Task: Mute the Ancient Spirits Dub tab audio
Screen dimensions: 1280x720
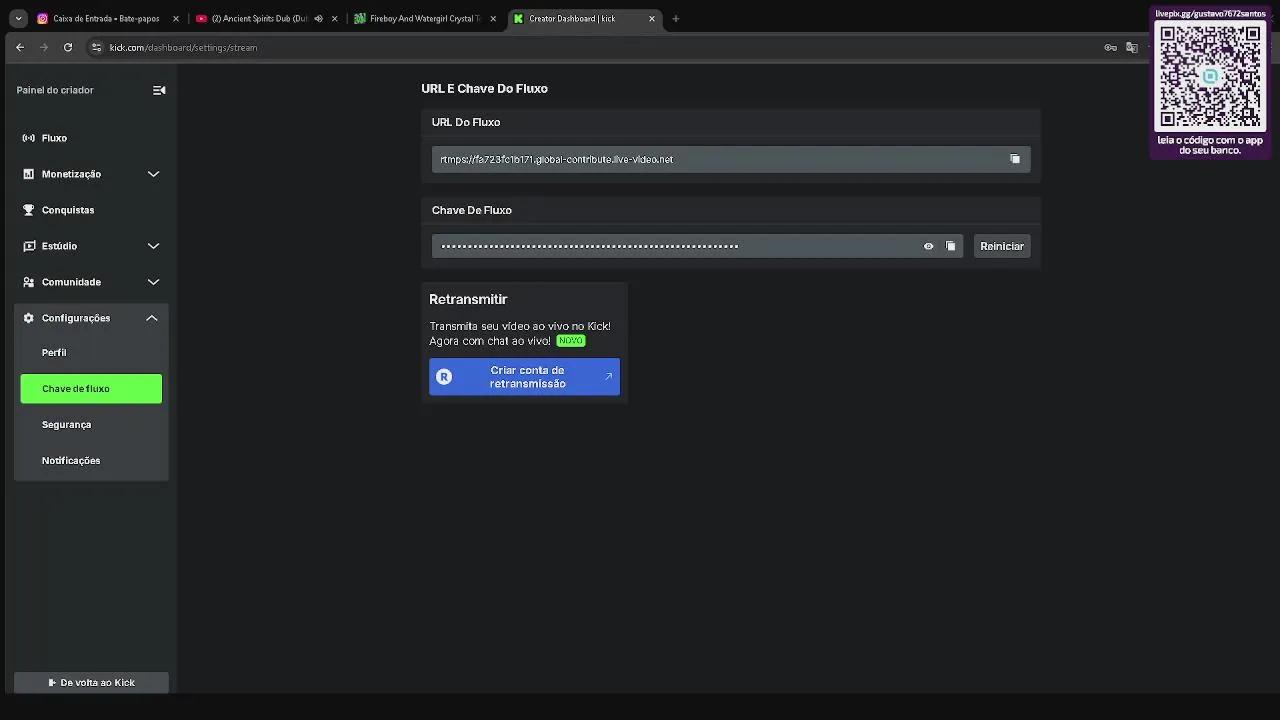Action: coord(318,18)
